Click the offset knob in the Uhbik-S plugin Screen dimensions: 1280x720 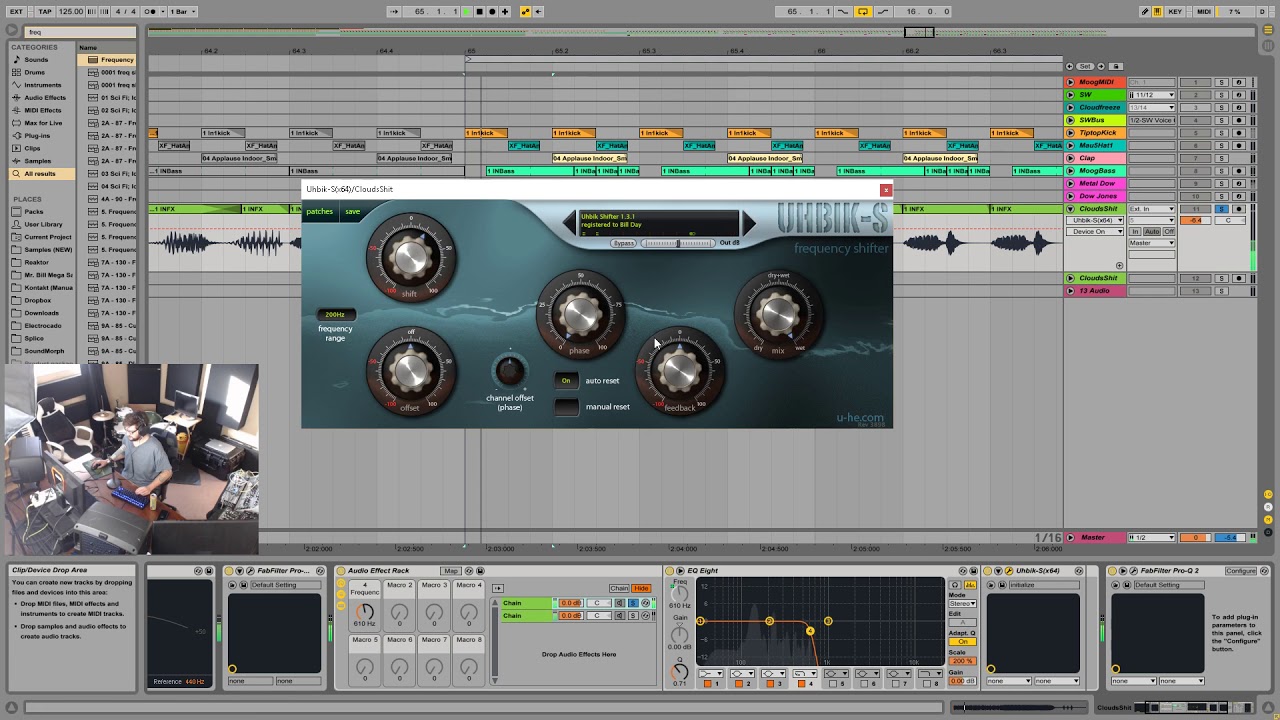click(x=410, y=371)
